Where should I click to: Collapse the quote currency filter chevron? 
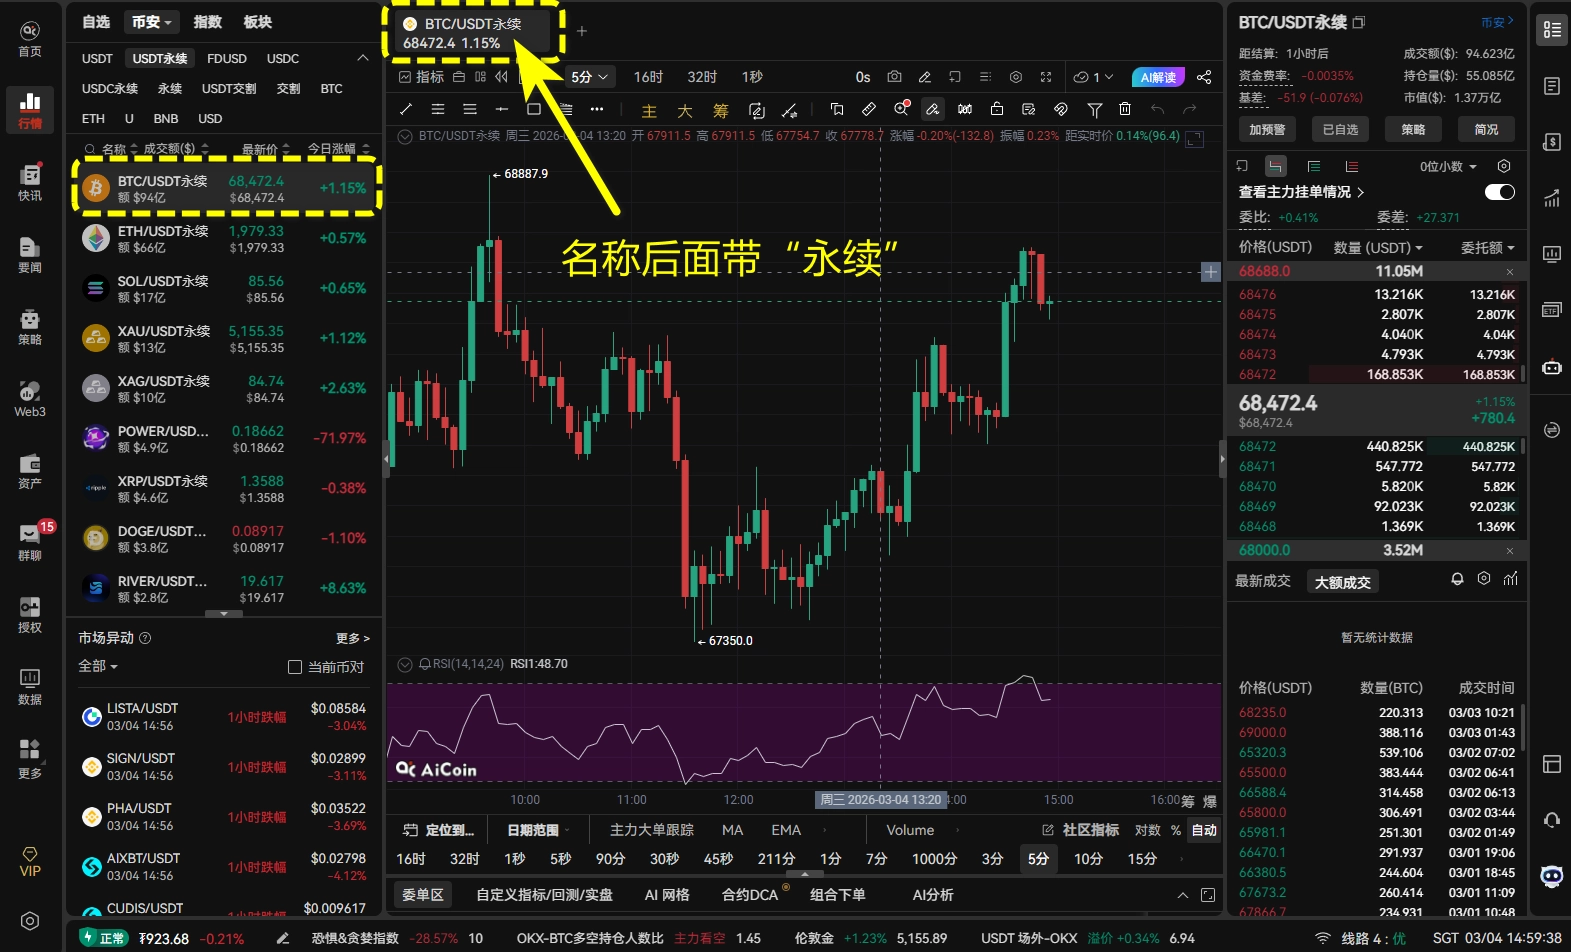pyautogui.click(x=363, y=58)
